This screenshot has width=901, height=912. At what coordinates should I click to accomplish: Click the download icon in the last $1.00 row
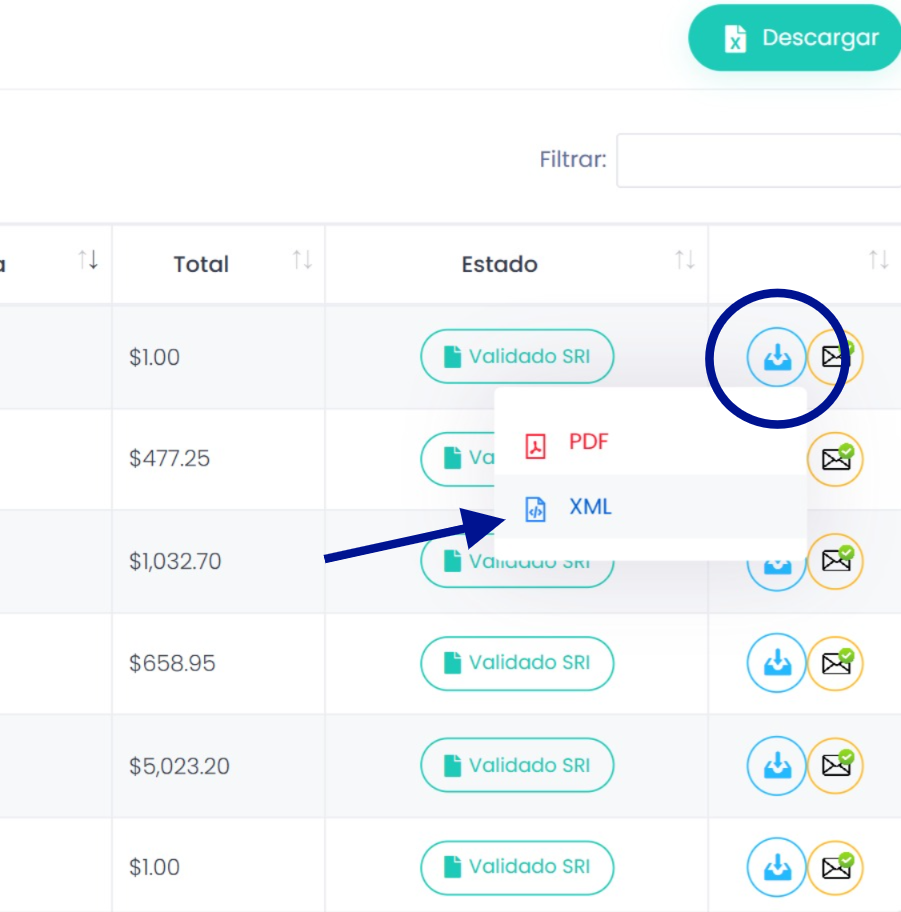point(776,868)
